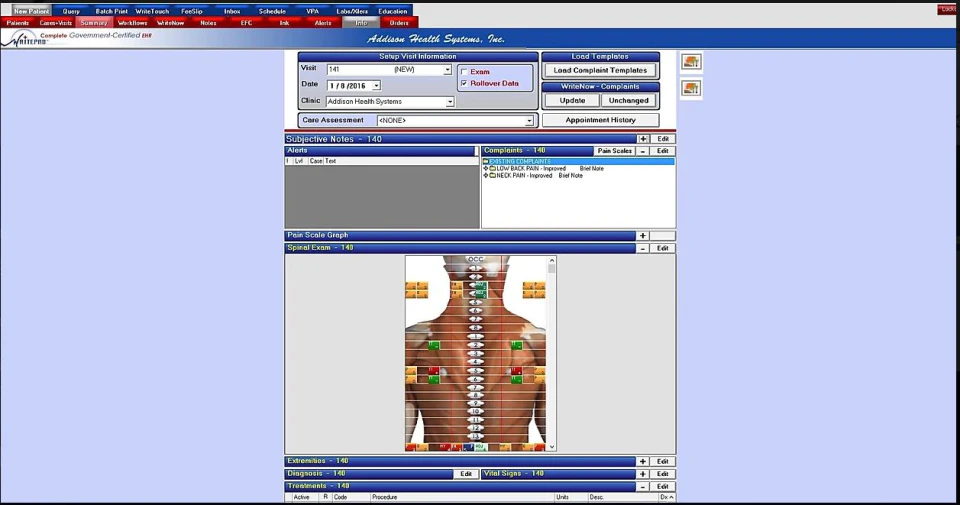Image resolution: width=960 pixels, height=505 pixels.
Task: Go to the Cases+Visits tab
Action: point(56,23)
